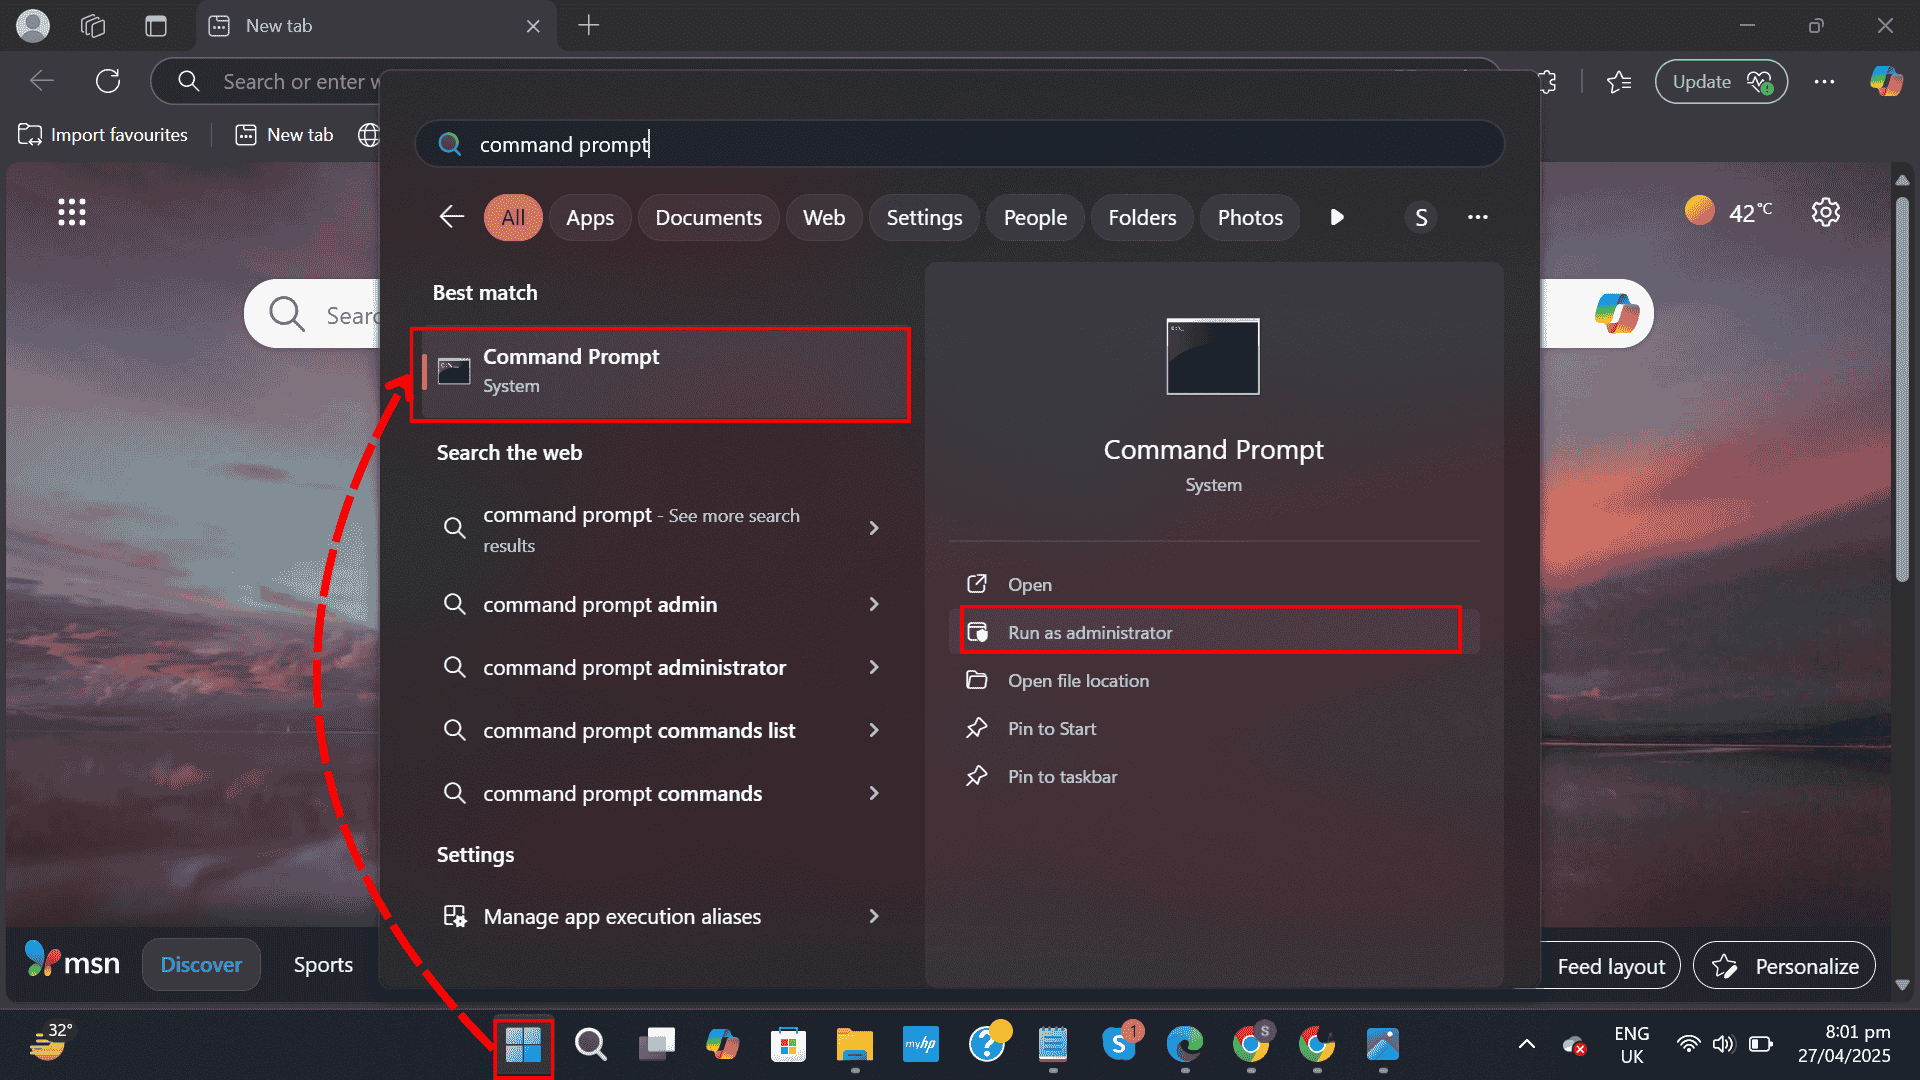Expand 'Manage app execution aliases' chevron
The height and width of the screenshot is (1080, 1920).
tap(873, 916)
